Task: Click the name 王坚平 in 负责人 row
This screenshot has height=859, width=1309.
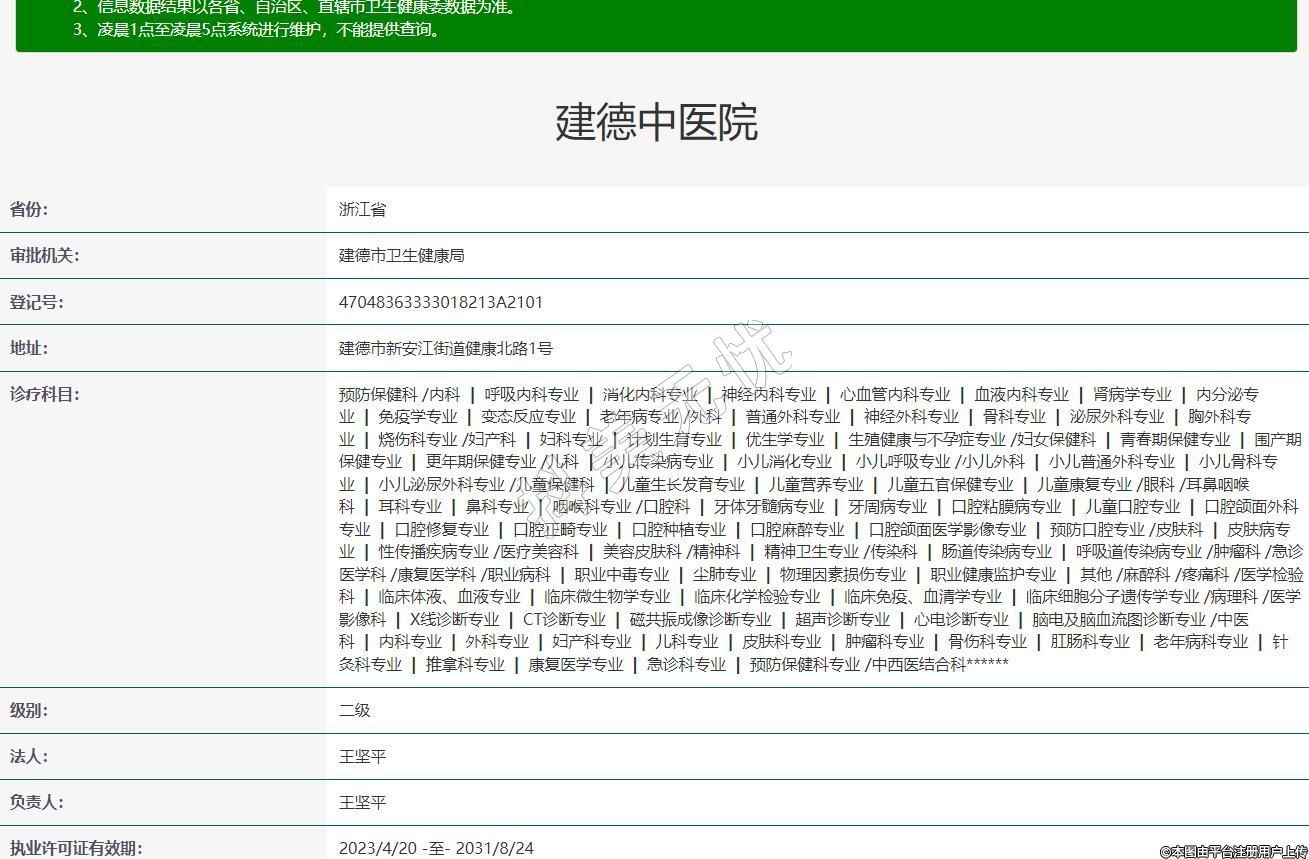Action: [362, 802]
